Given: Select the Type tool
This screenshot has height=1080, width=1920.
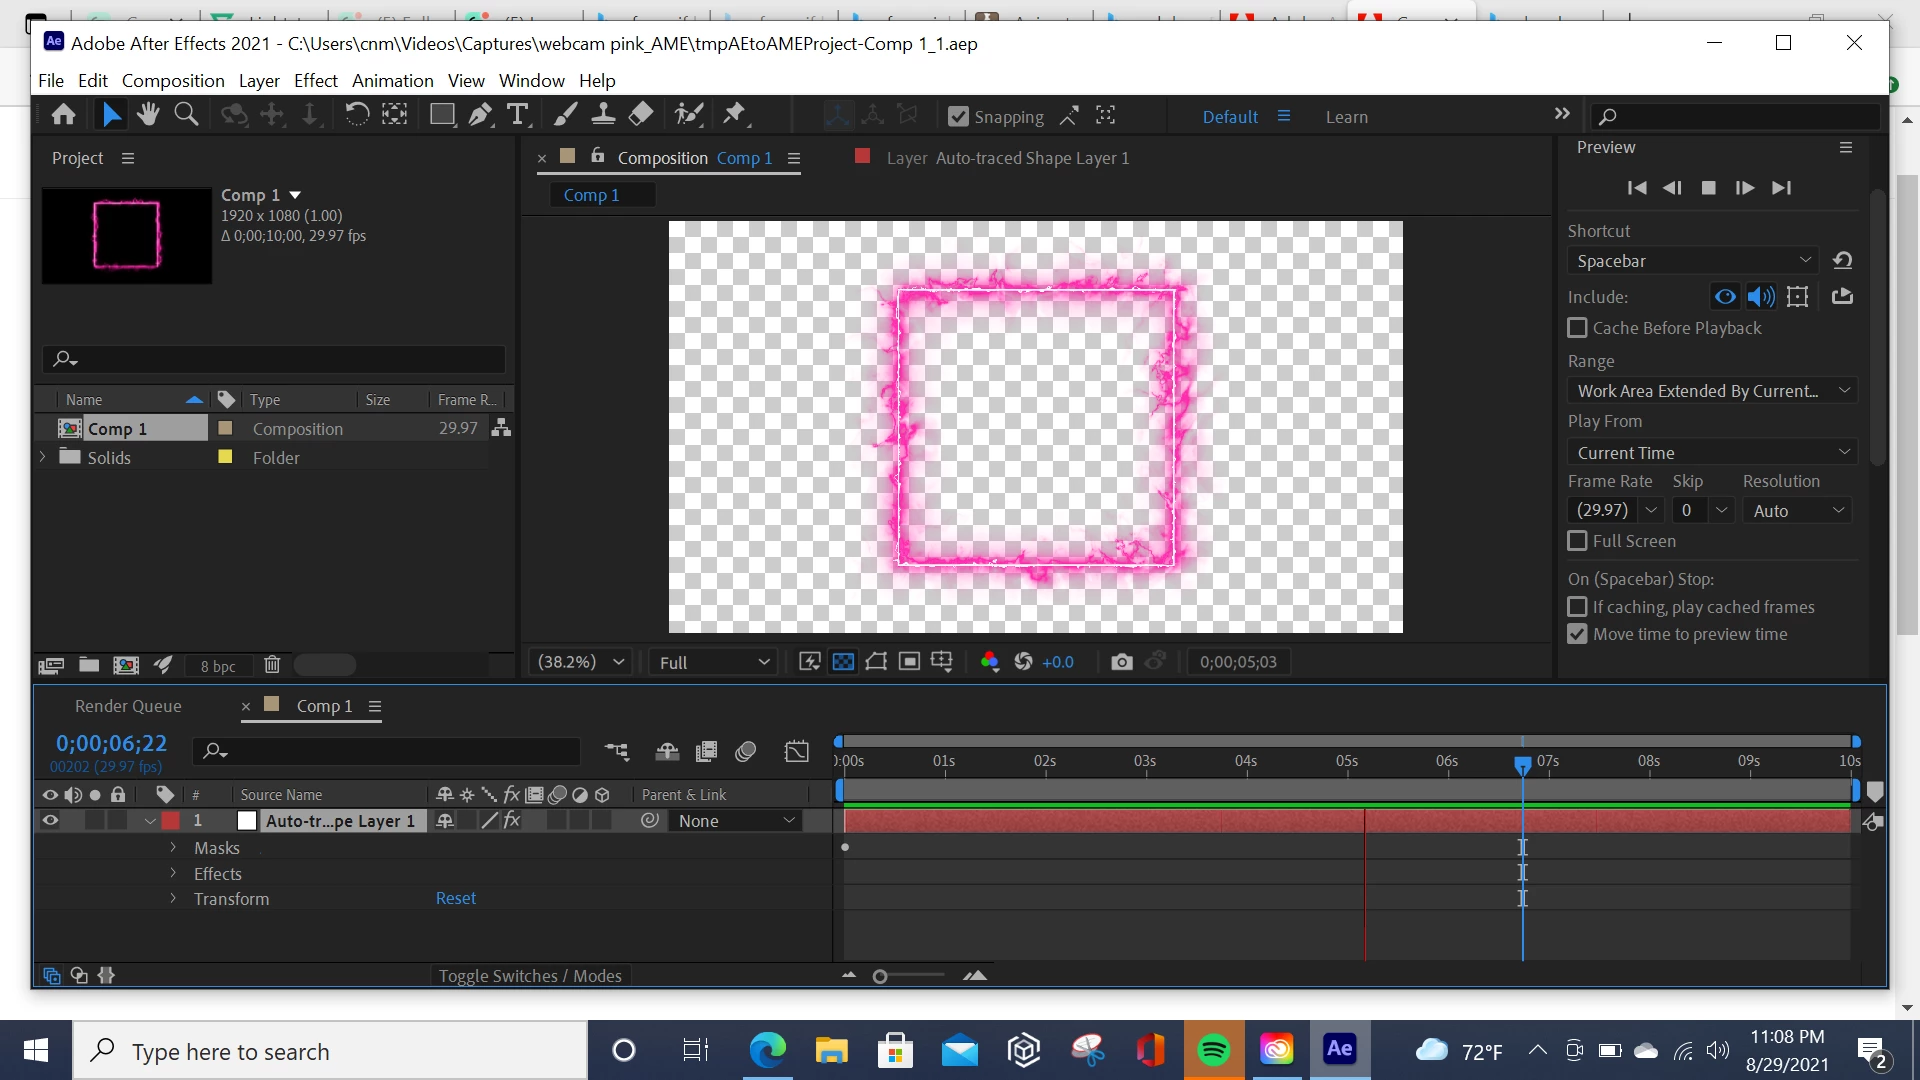Looking at the screenshot, I should (517, 115).
